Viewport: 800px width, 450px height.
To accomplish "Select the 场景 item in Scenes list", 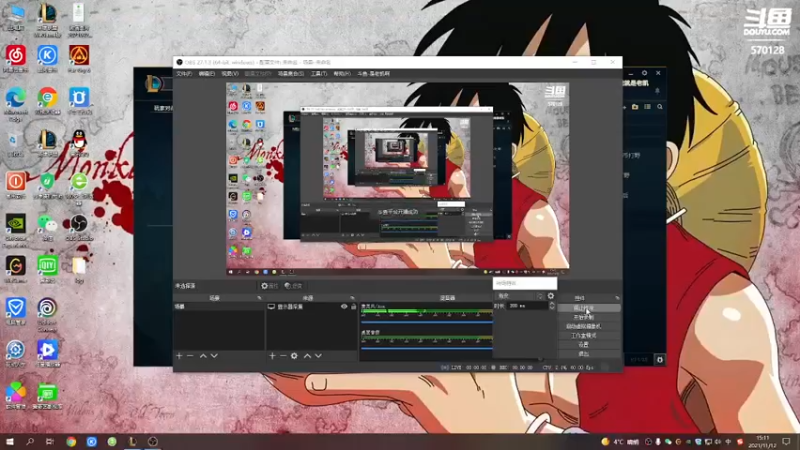I will click(219, 307).
